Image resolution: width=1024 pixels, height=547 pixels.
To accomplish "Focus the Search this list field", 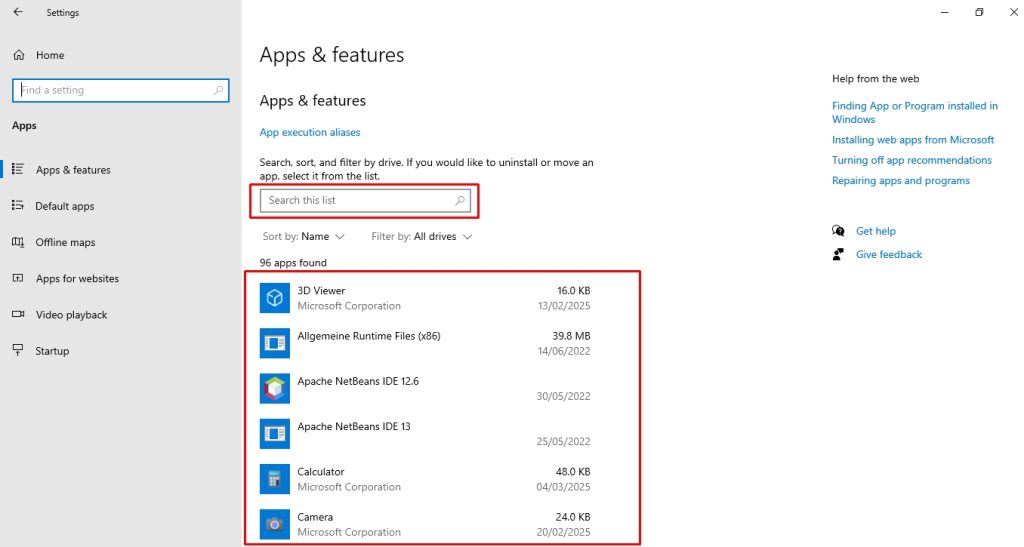I will point(365,200).
